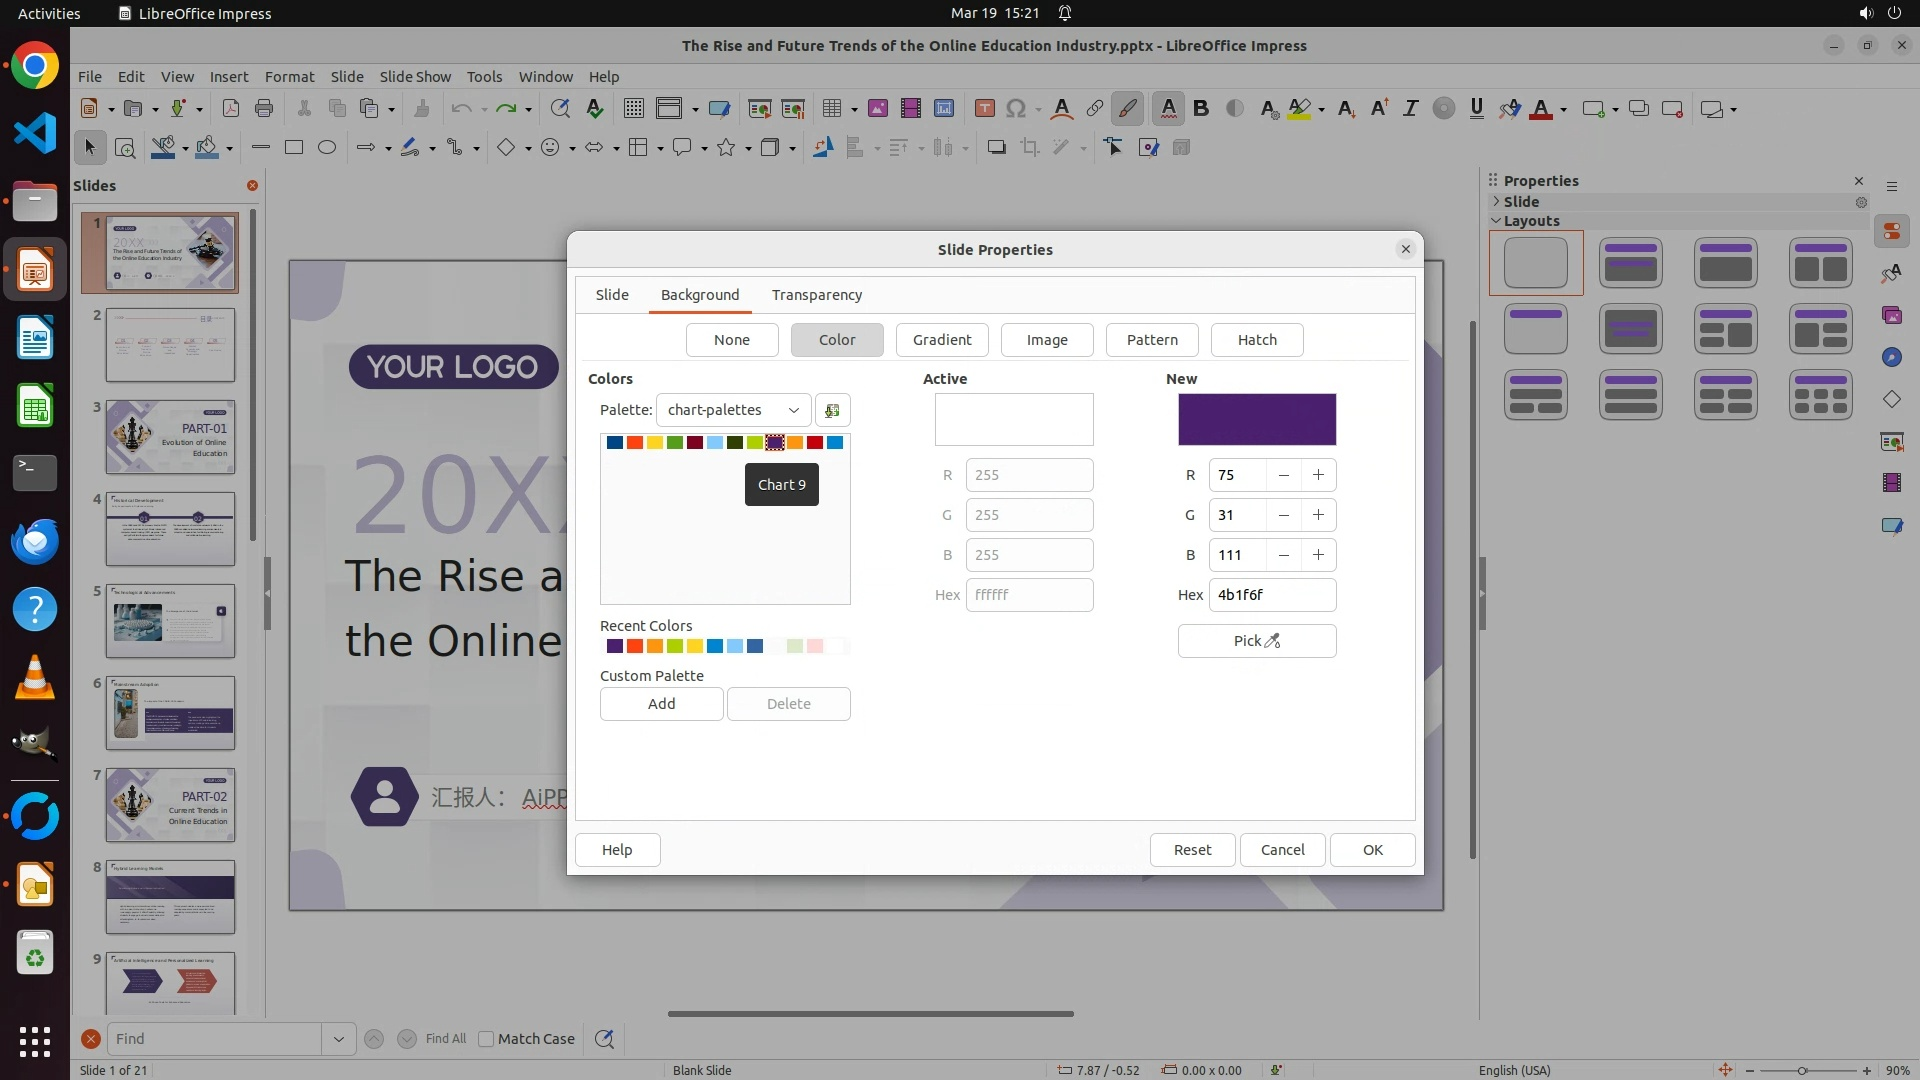This screenshot has width=1920, height=1080.
Task: Open the chart-palettes Palette dropdown
Action: click(733, 410)
